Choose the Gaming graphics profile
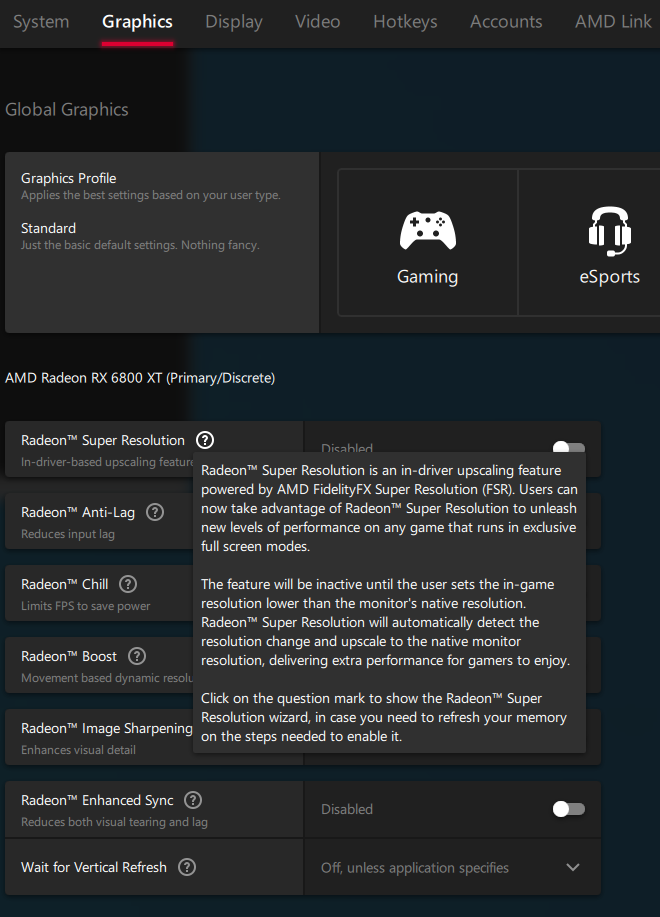The width and height of the screenshot is (660, 917). click(428, 243)
